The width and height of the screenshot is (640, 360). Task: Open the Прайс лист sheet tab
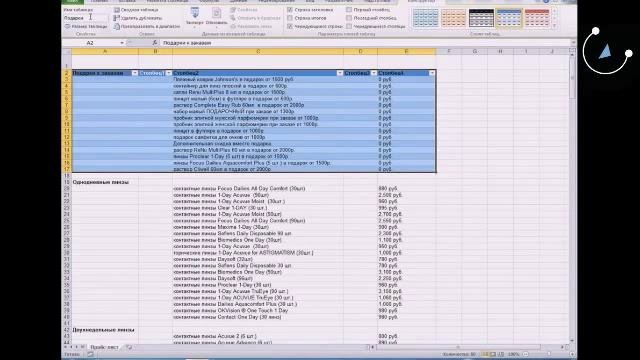click(x=104, y=347)
